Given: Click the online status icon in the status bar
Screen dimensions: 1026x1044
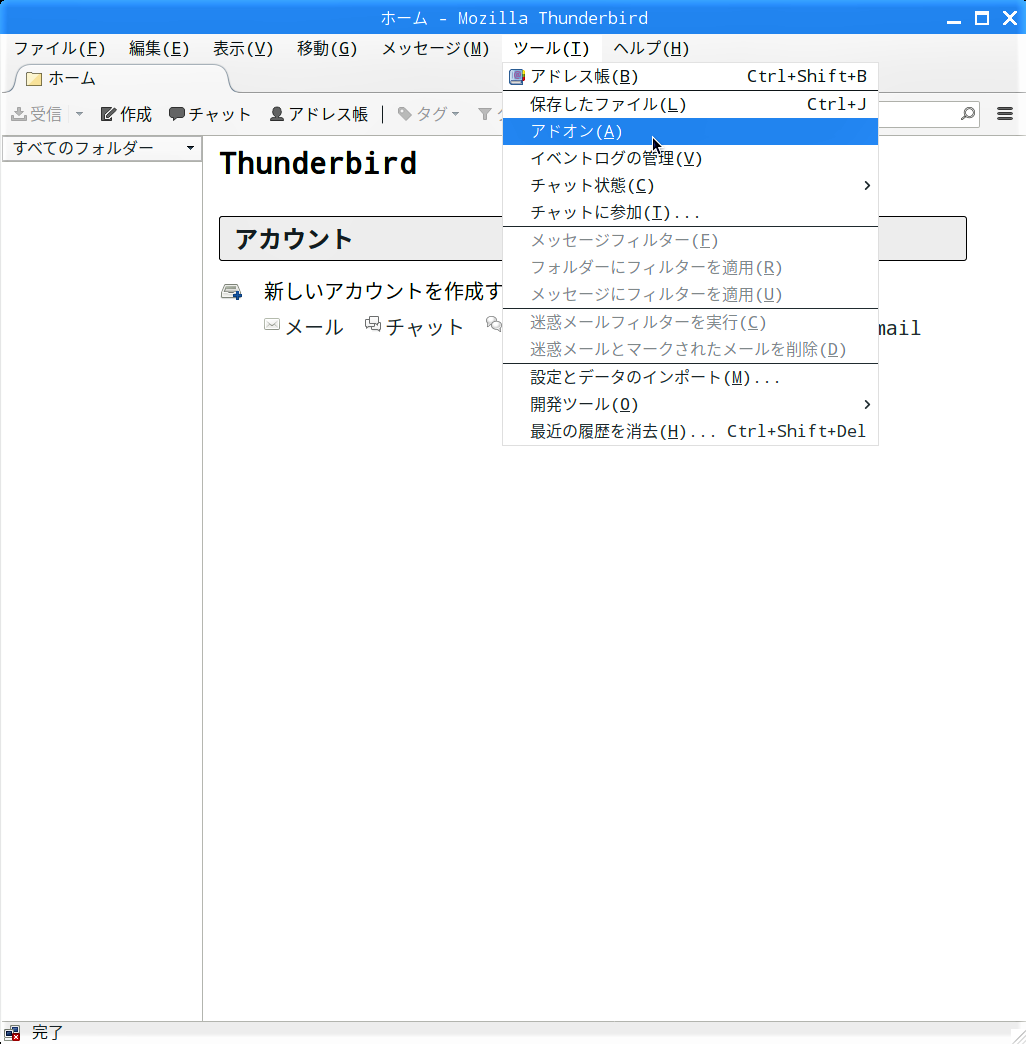Looking at the screenshot, I should click(12, 1033).
